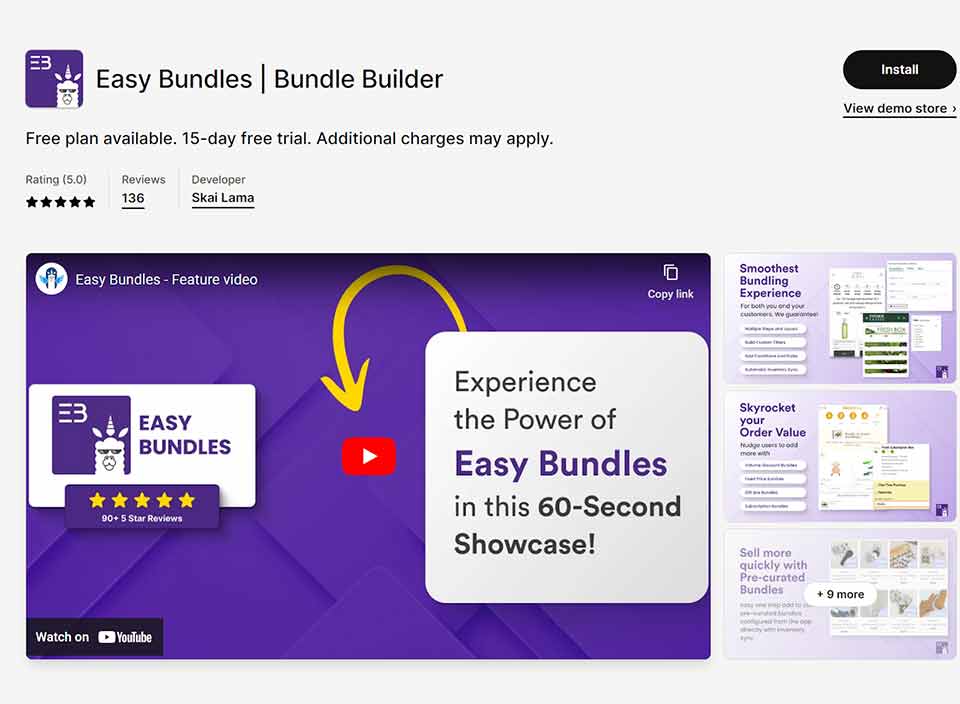Viewport: 960px width, 704px height.
Task: Open the 136 reviews link
Action: 133,198
